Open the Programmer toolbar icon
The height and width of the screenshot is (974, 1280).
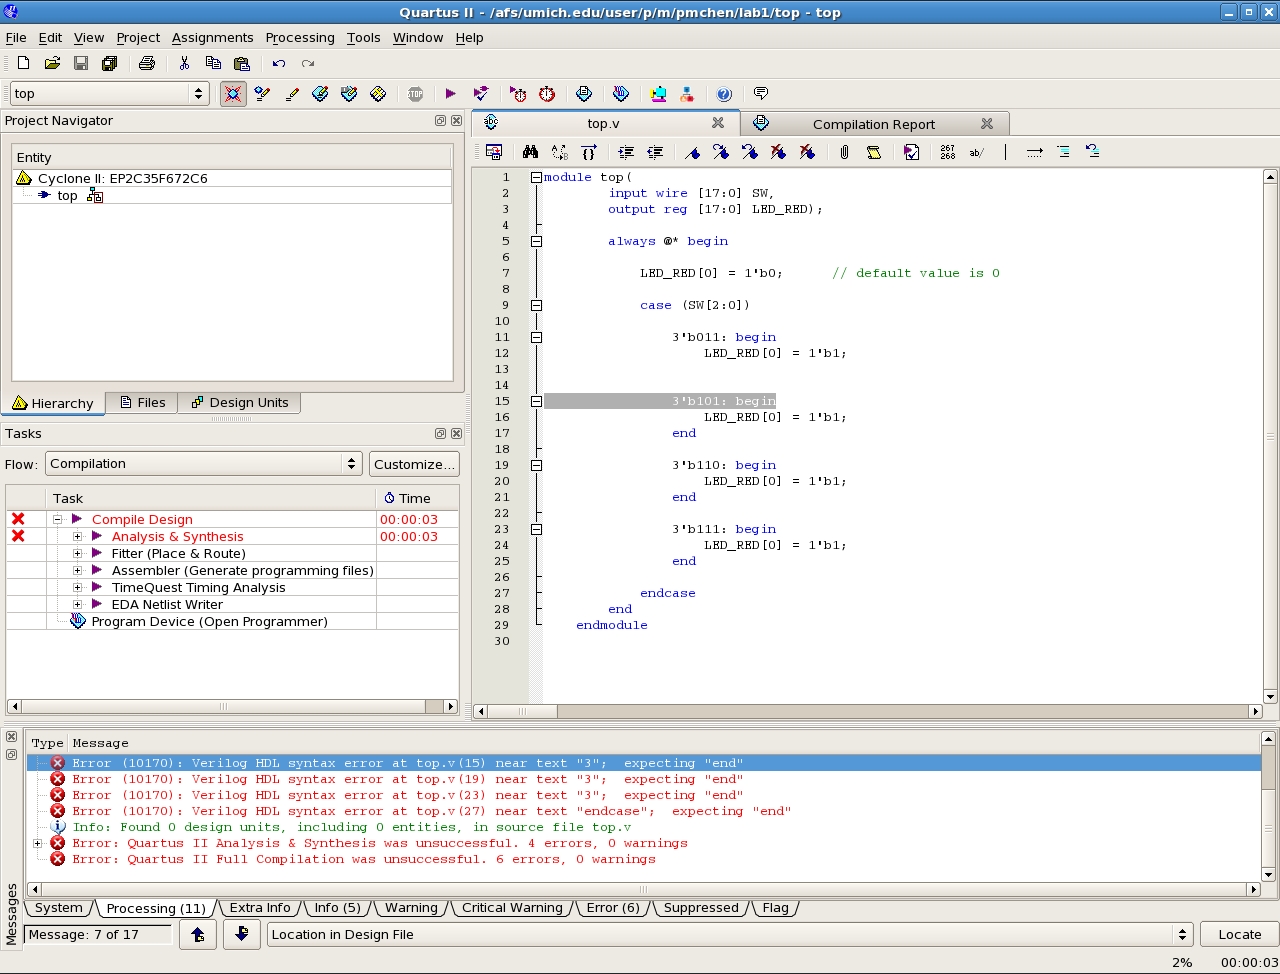(621, 93)
